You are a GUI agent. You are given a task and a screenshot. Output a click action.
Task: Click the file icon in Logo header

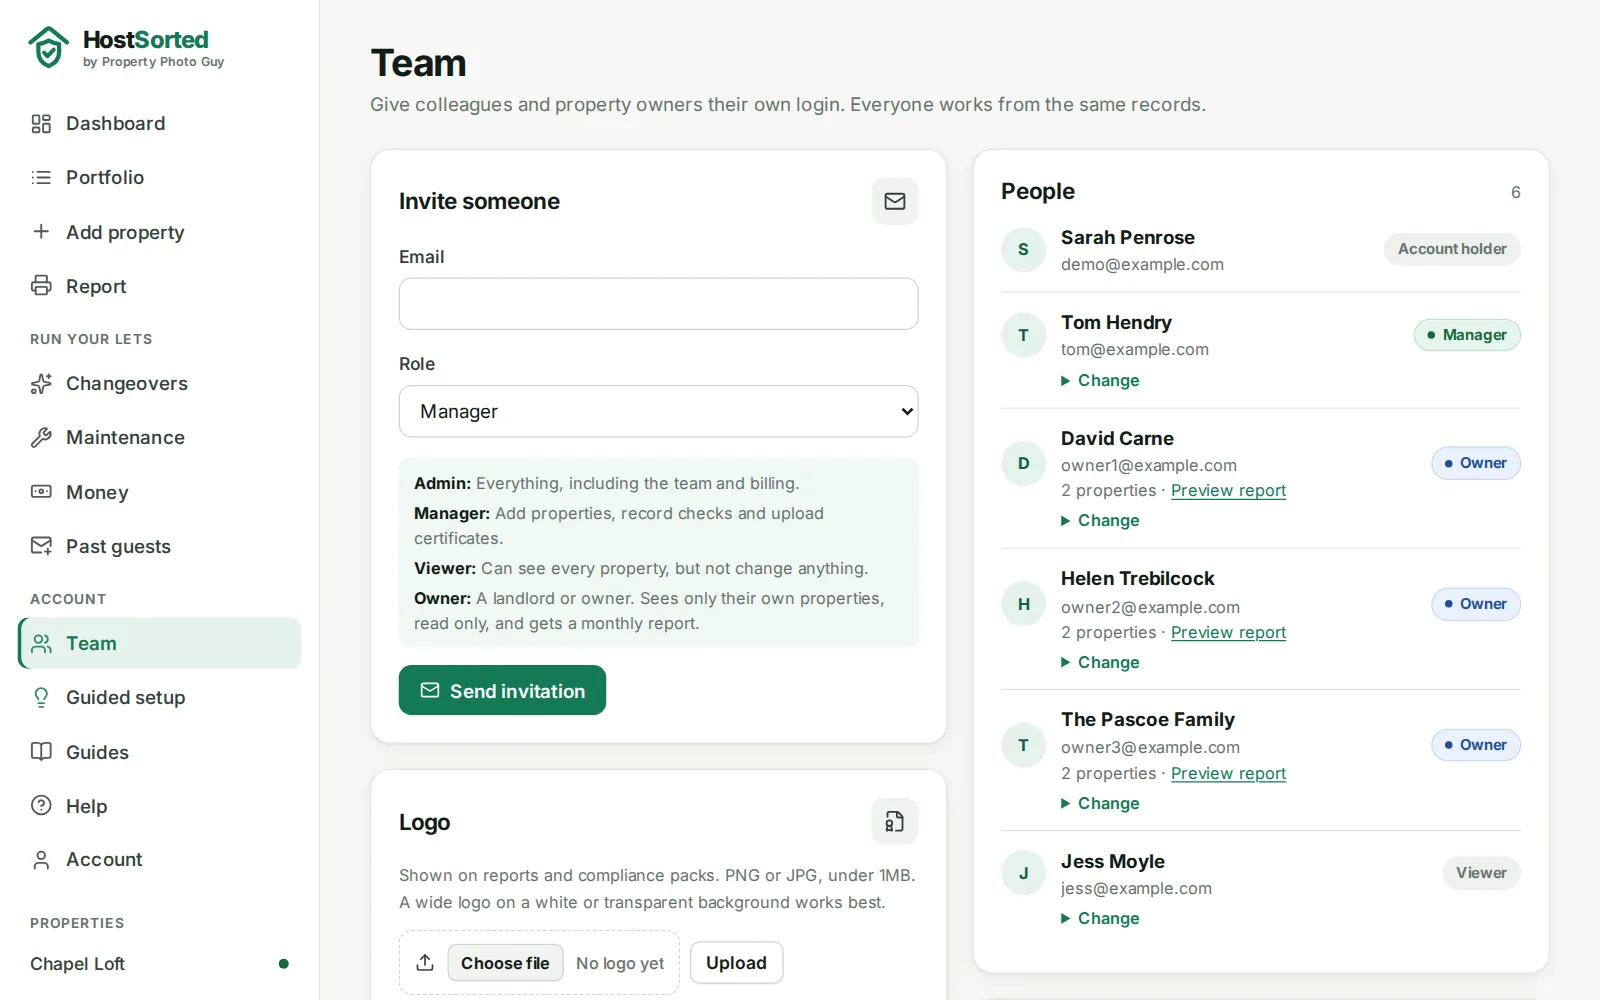pos(895,822)
